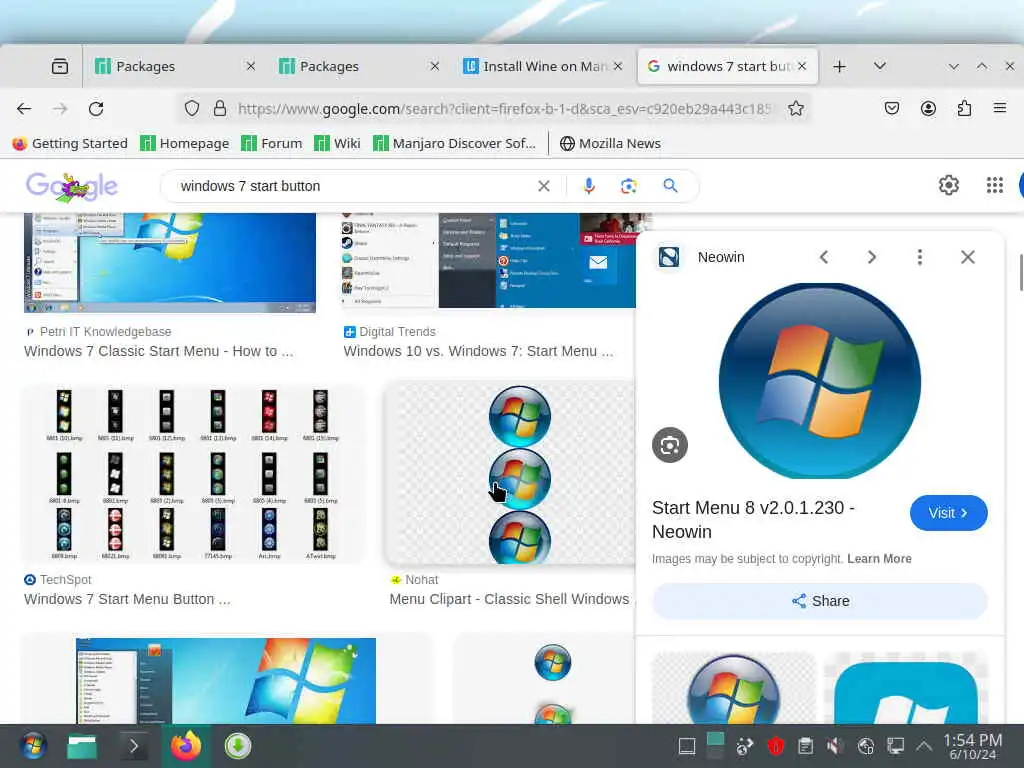
Task: Click the Windows 7 Classic Start Menu title link
Action: click(159, 351)
